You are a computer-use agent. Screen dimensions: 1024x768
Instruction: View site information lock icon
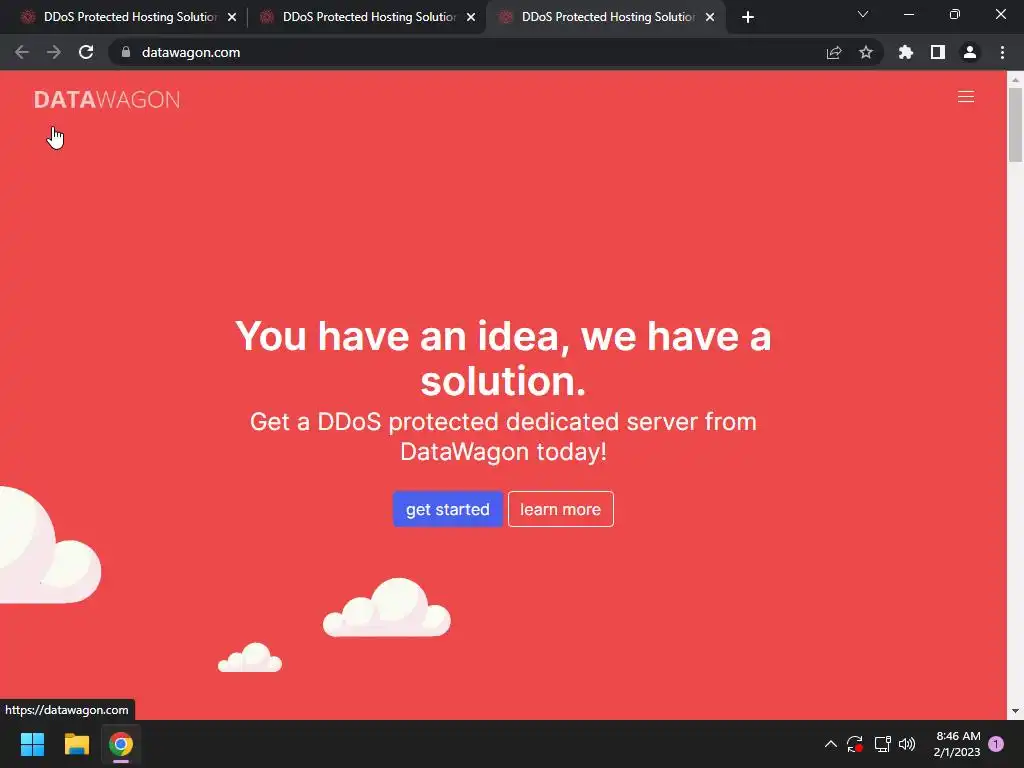coord(126,52)
